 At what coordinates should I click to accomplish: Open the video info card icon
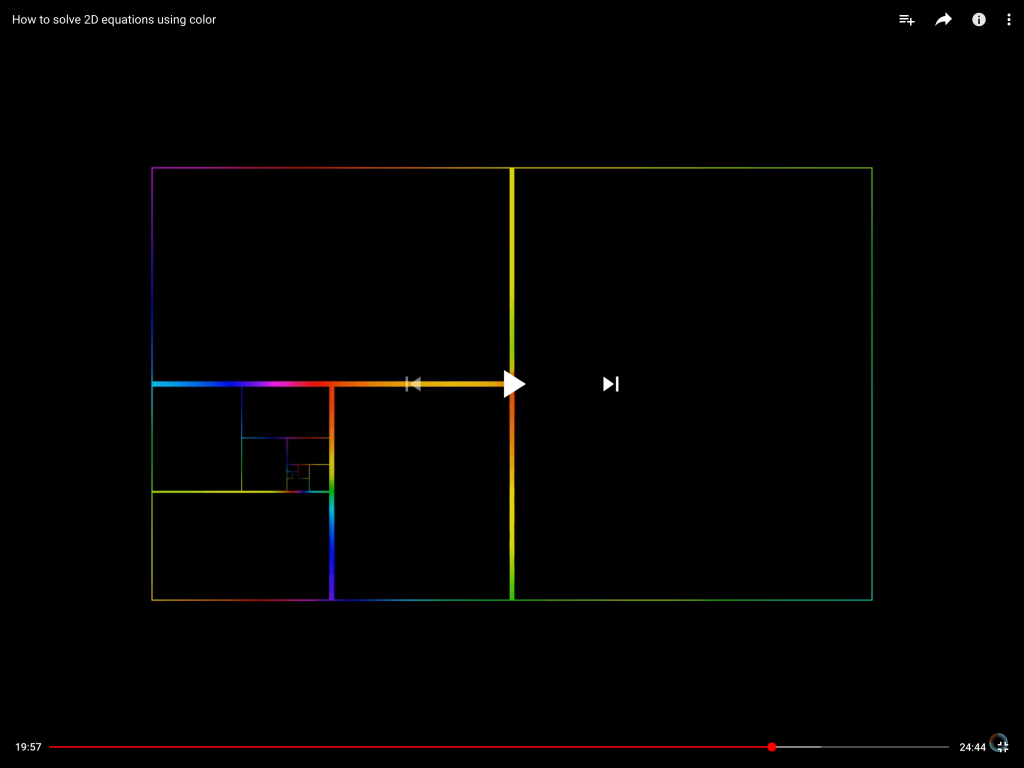click(979, 20)
